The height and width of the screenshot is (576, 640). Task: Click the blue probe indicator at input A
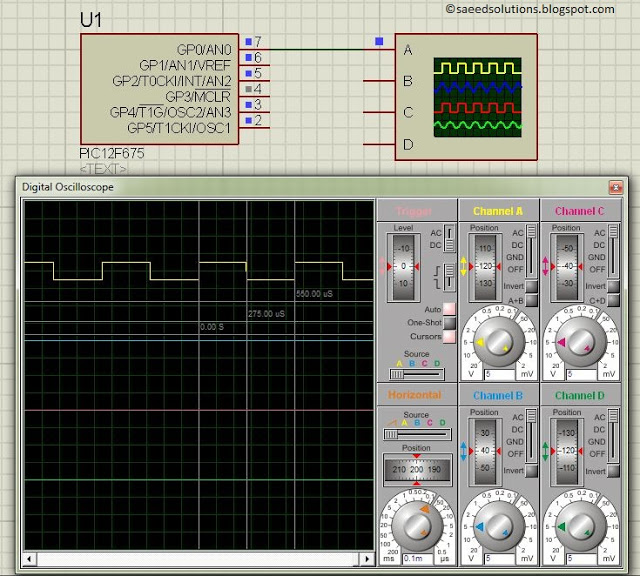click(379, 41)
